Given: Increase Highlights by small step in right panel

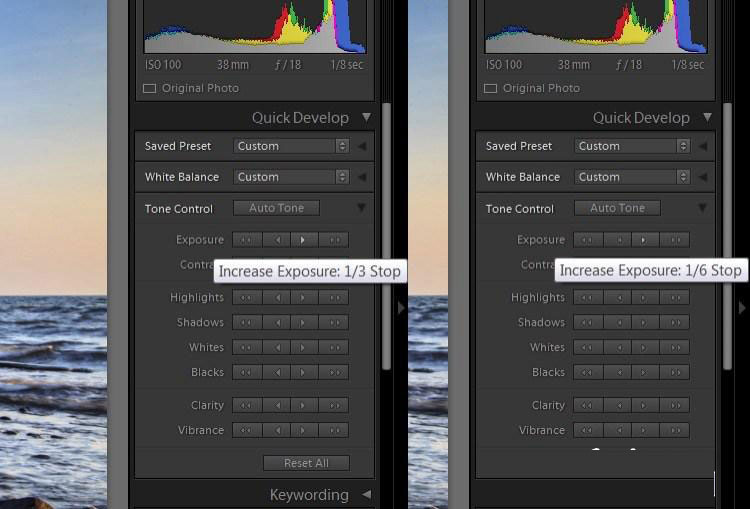Looking at the screenshot, I should pos(646,297).
